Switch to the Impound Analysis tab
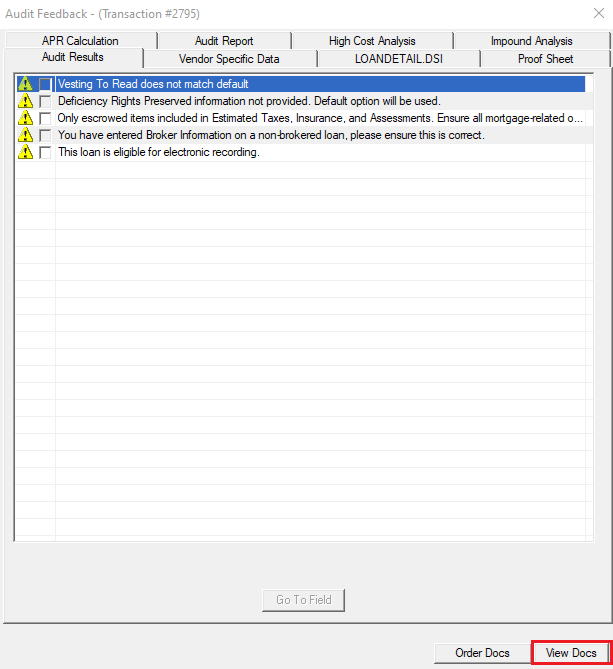Screen dimensions: 613x669 pos(532,41)
